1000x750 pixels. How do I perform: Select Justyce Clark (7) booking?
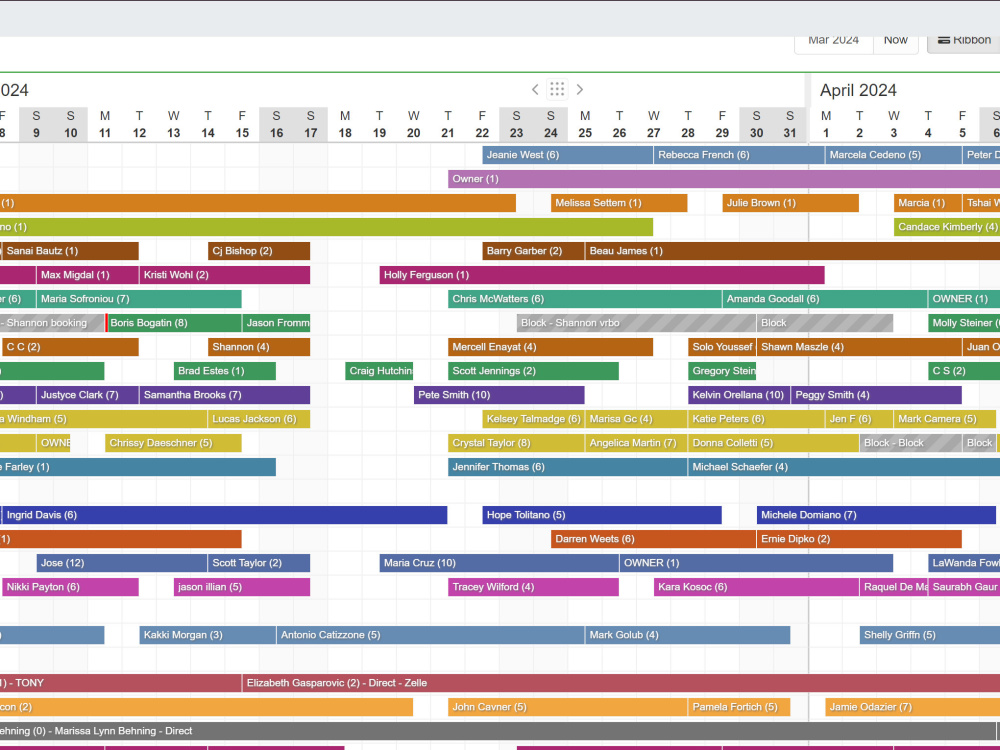point(87,395)
